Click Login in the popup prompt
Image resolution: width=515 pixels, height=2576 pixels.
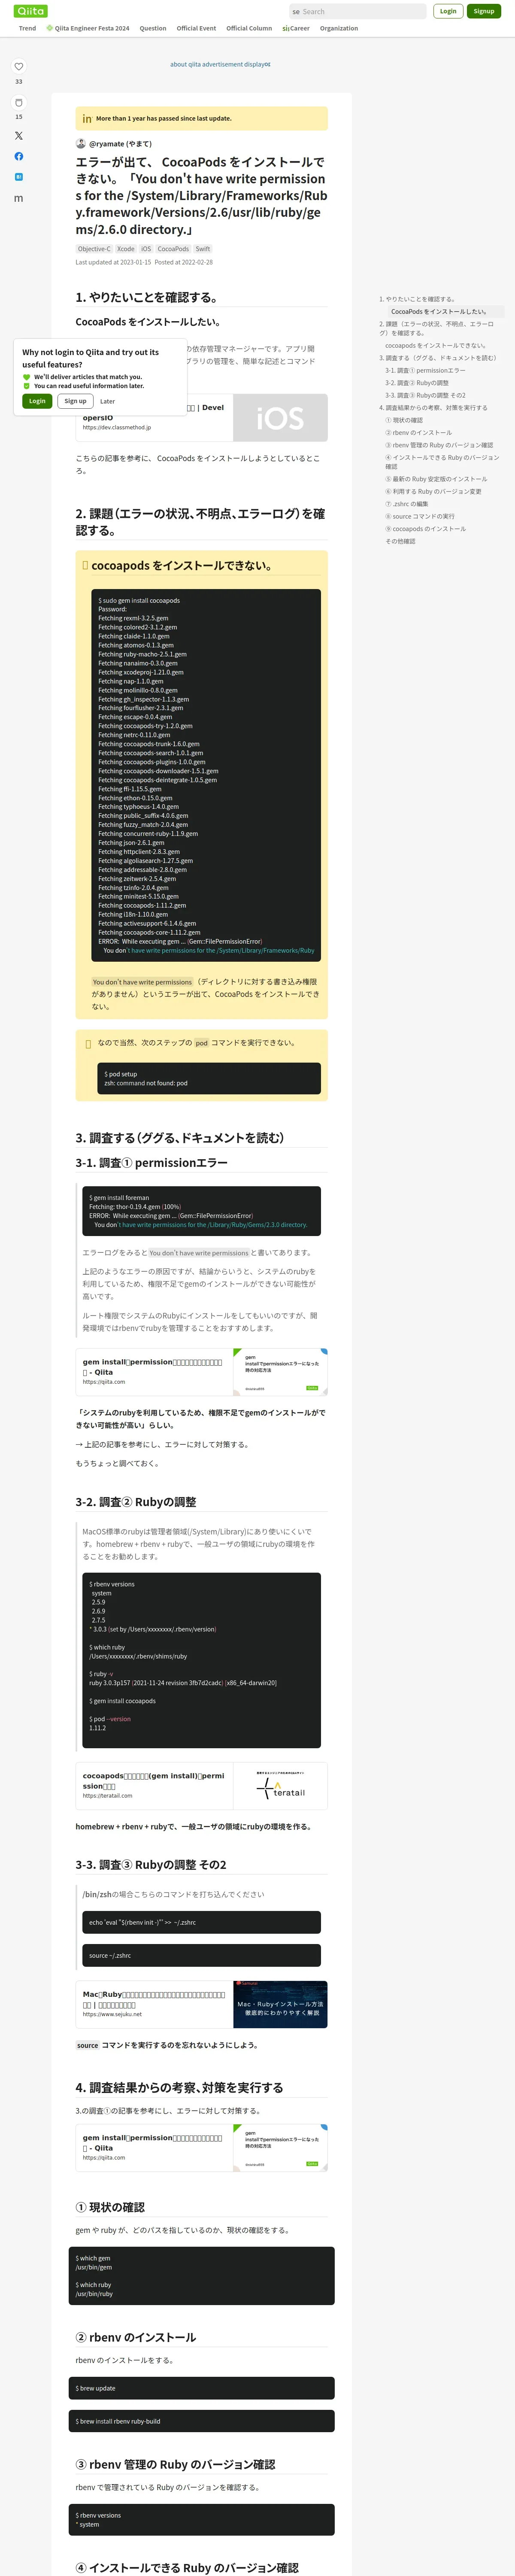click(x=37, y=401)
